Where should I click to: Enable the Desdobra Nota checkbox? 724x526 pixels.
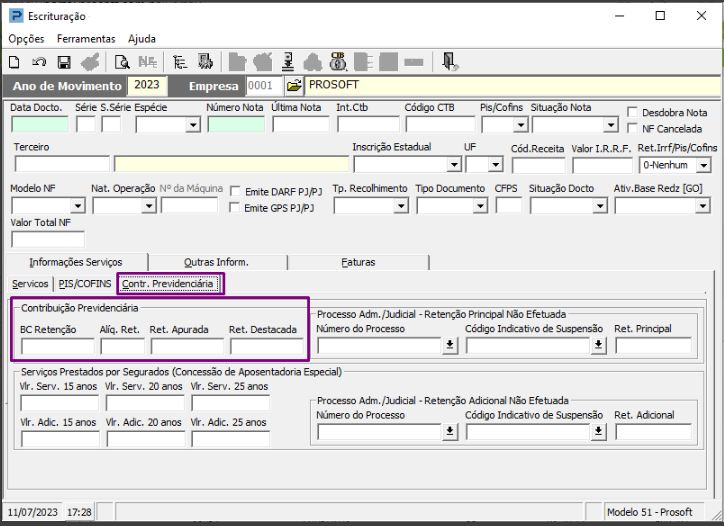tap(632, 112)
